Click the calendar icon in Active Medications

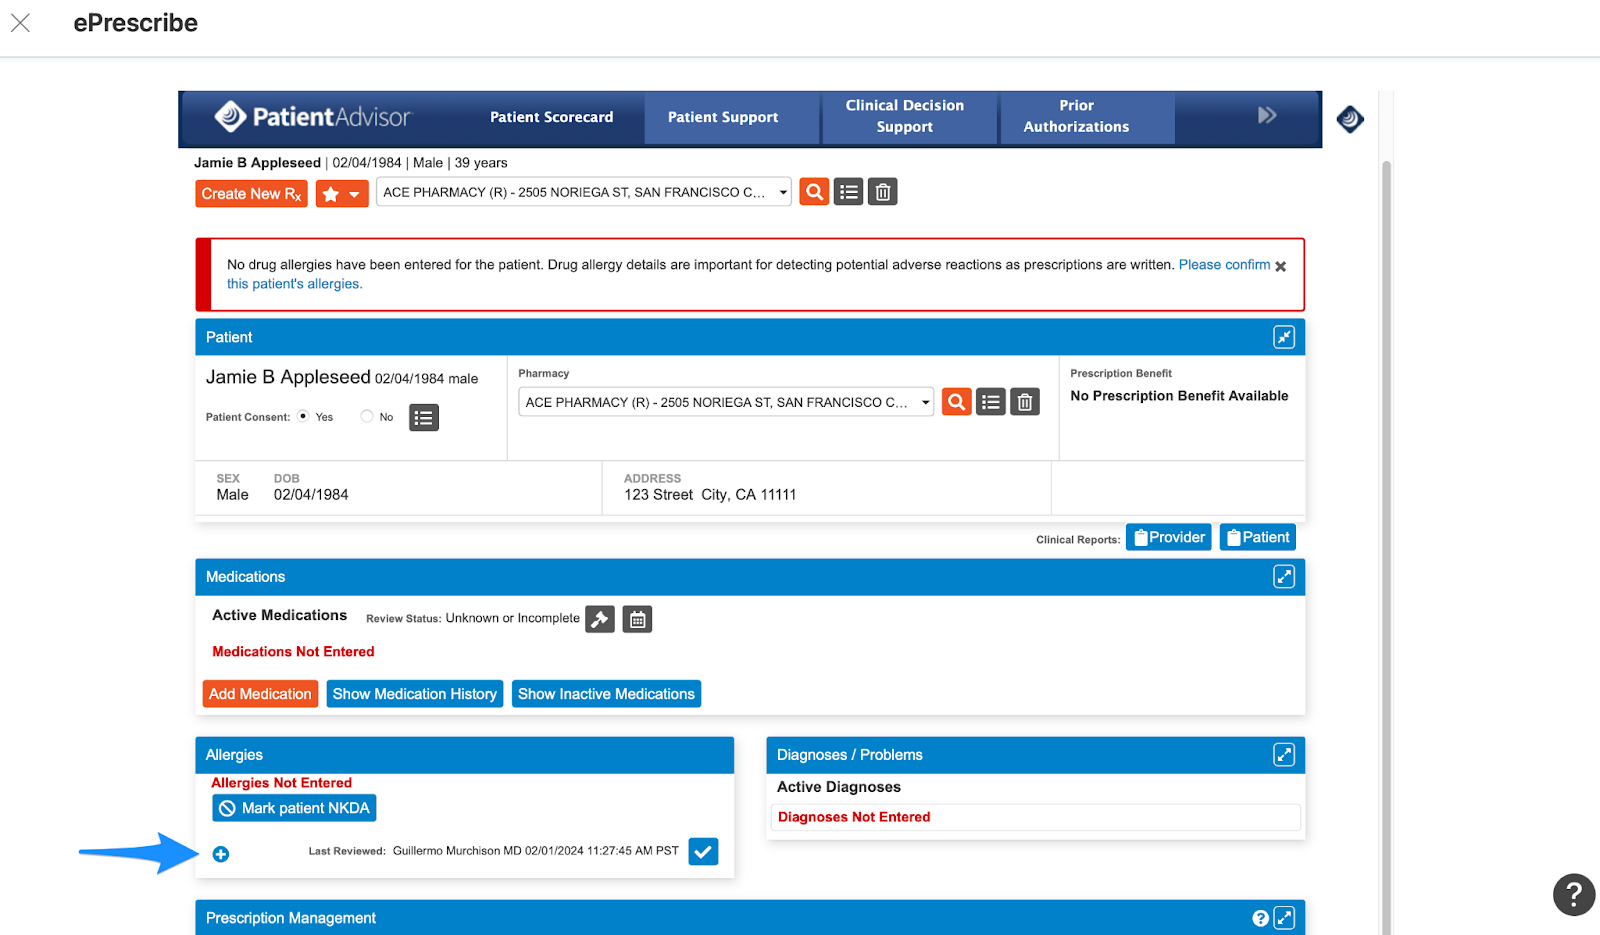pos(637,619)
